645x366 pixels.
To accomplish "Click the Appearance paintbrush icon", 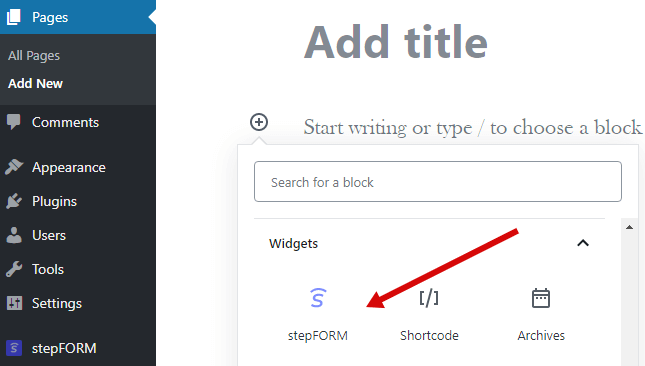I will pos(14,167).
